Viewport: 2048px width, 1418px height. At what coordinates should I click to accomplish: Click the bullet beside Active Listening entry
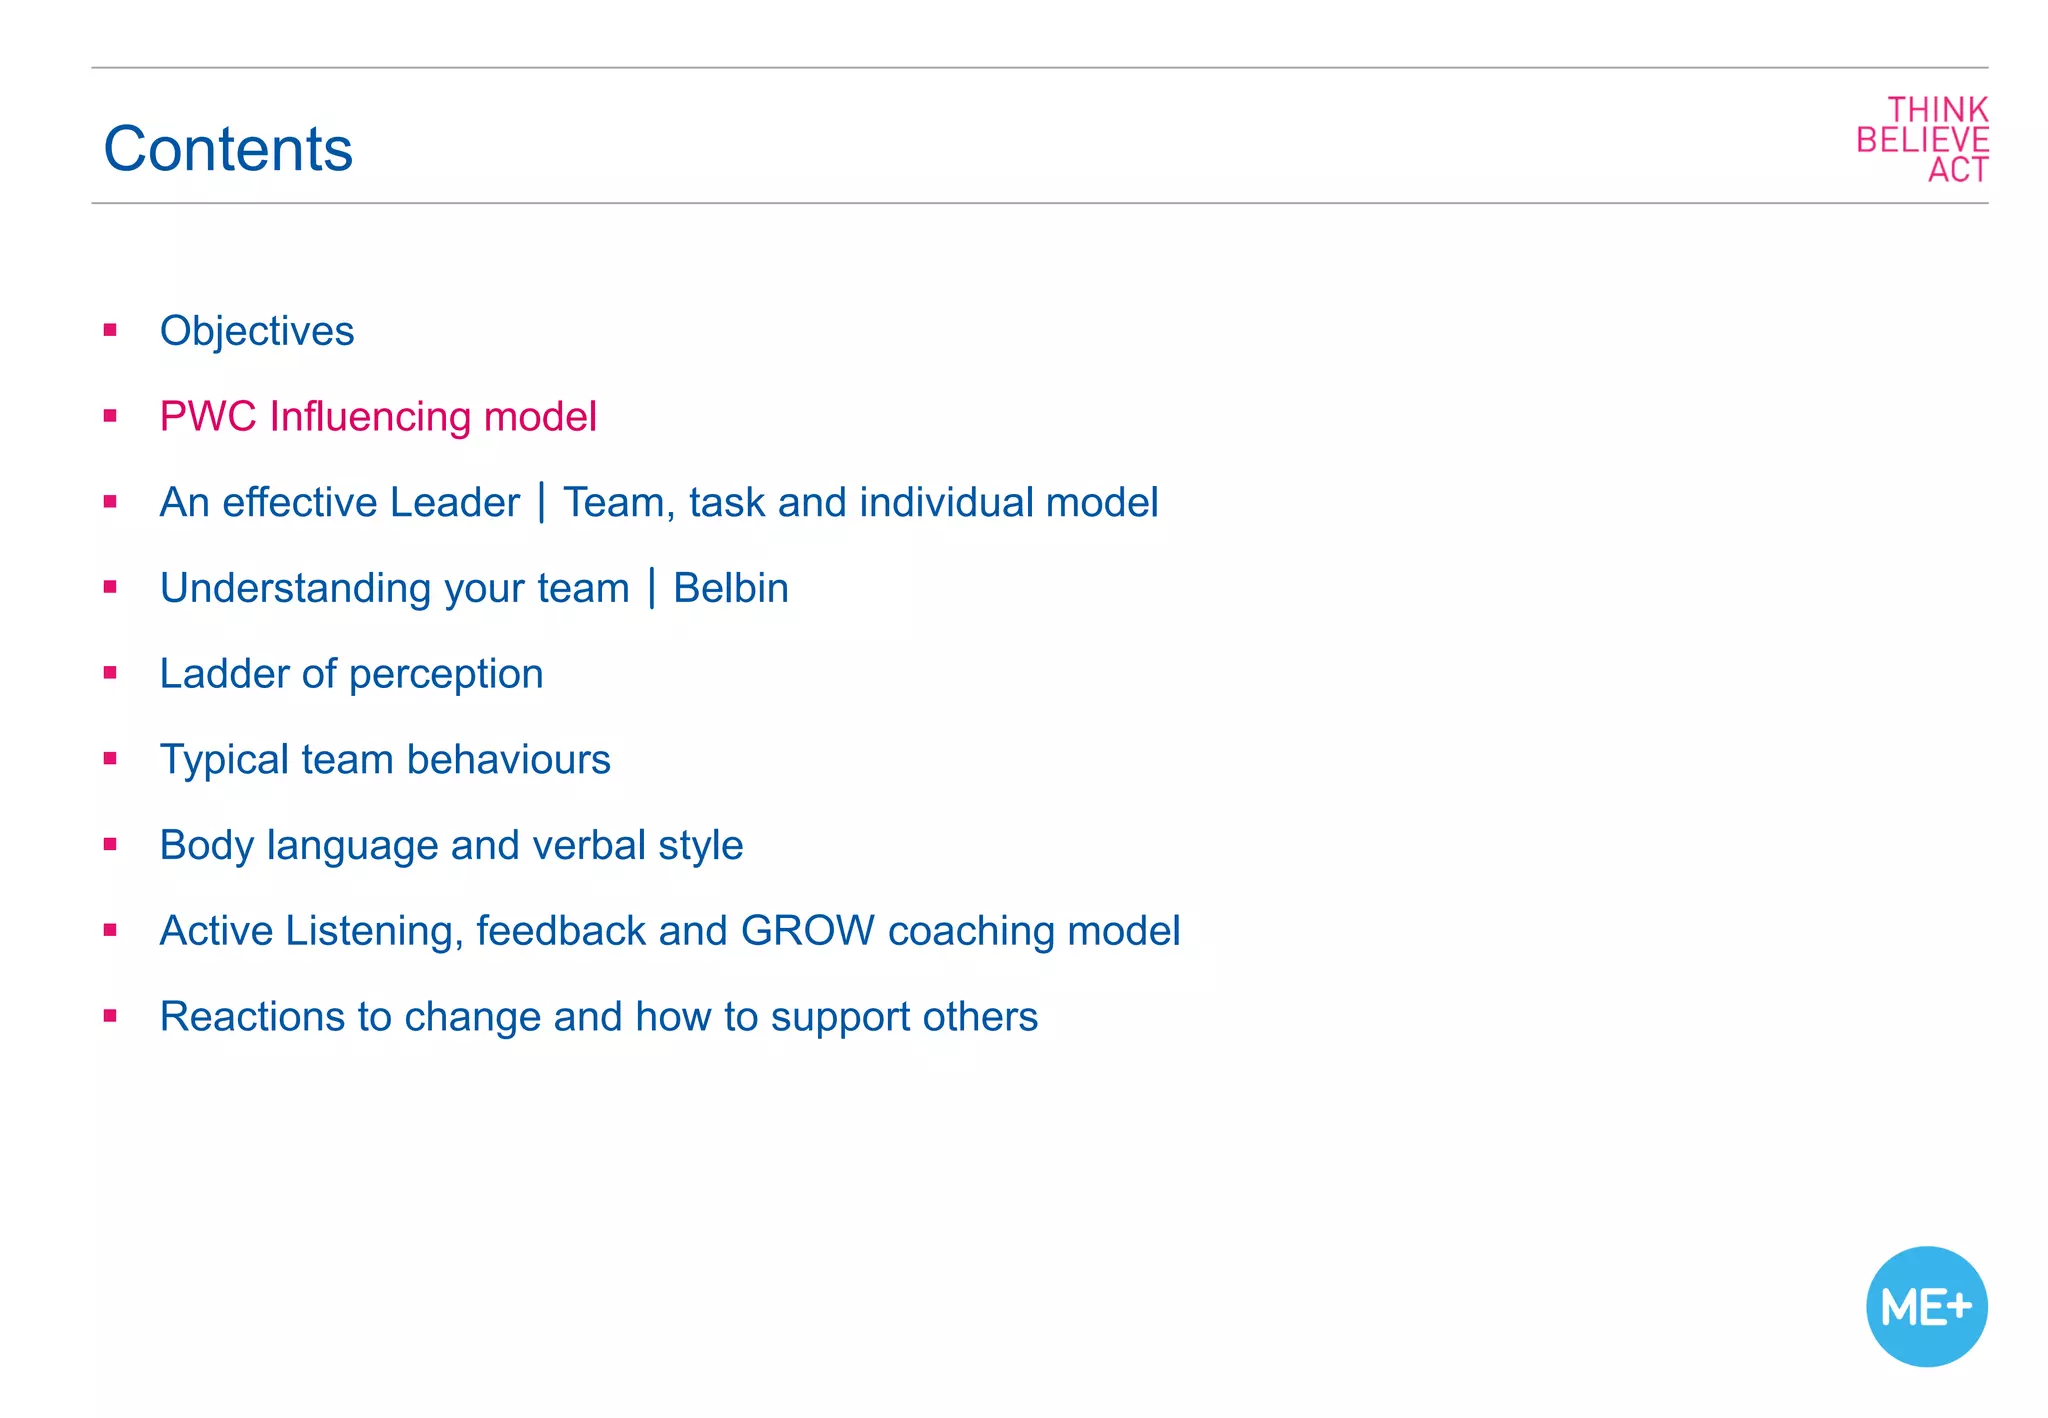110,930
